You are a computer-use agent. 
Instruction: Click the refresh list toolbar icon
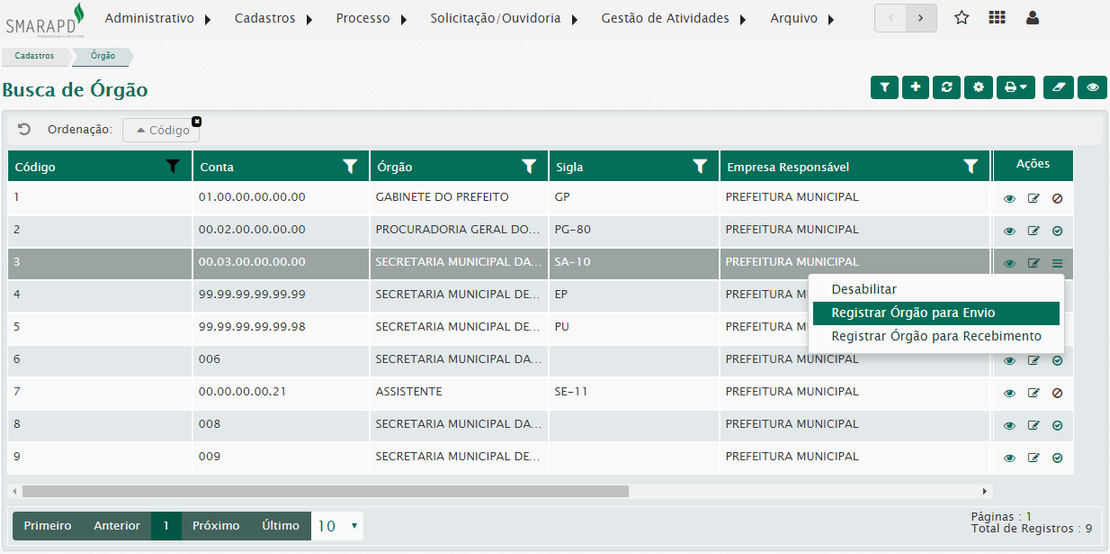[x=946, y=88]
